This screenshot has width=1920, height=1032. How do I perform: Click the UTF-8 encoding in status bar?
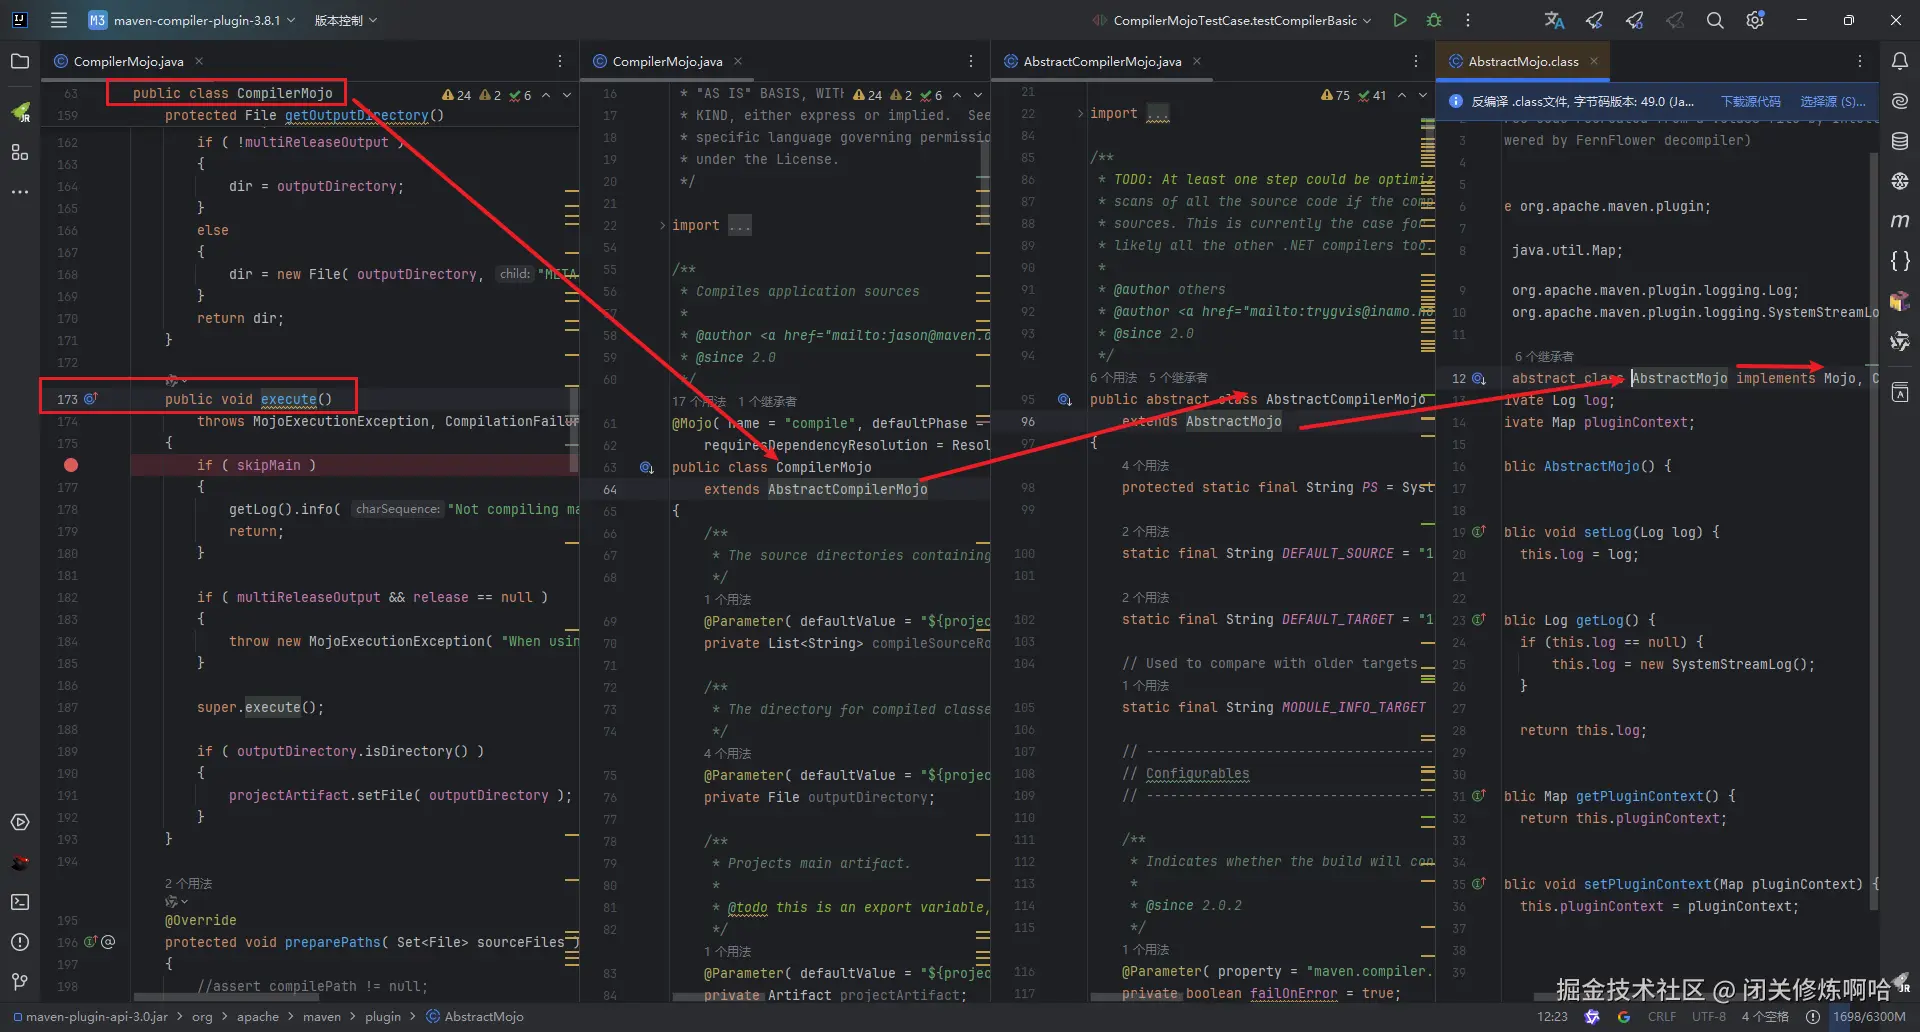1709,1017
